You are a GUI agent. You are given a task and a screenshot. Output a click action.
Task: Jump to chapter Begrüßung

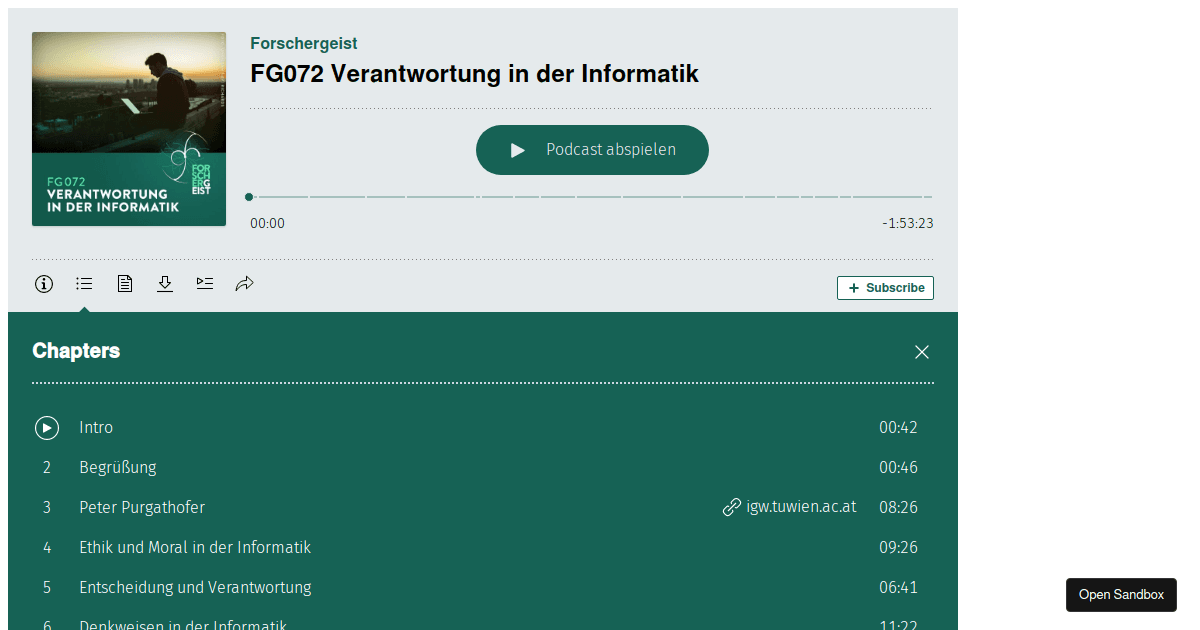118,467
